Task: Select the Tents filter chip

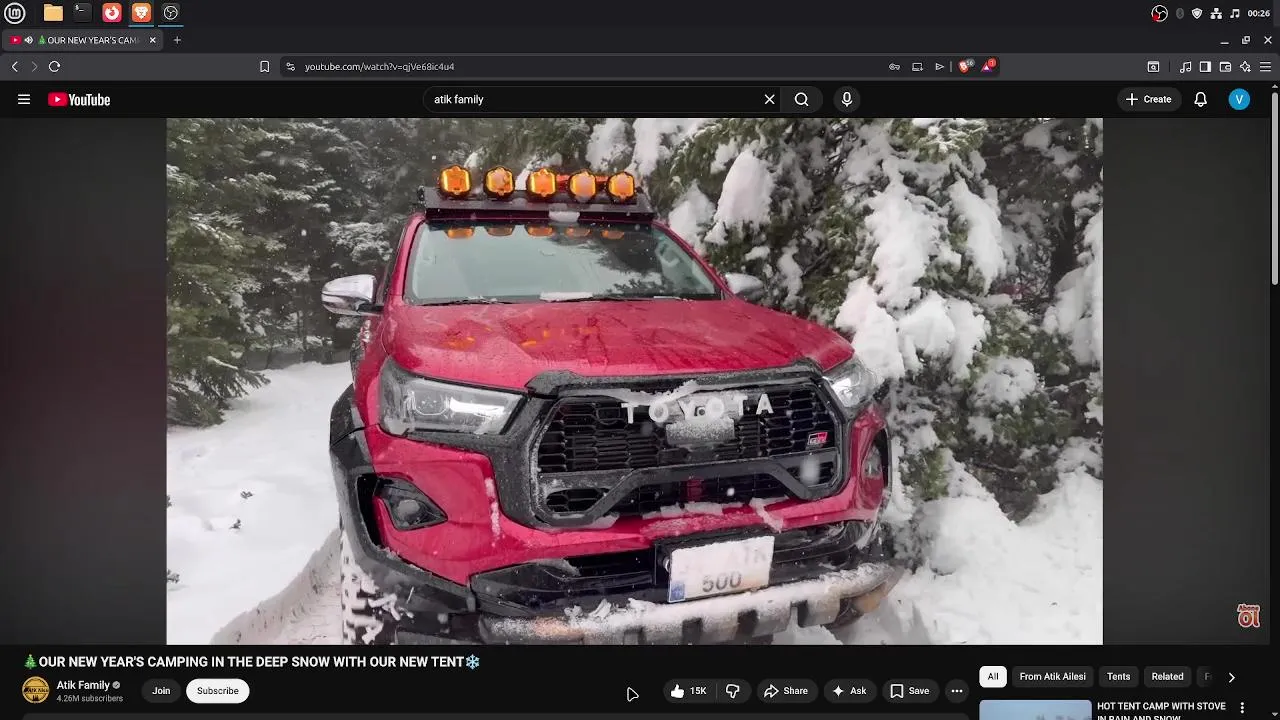Action: [1118, 676]
